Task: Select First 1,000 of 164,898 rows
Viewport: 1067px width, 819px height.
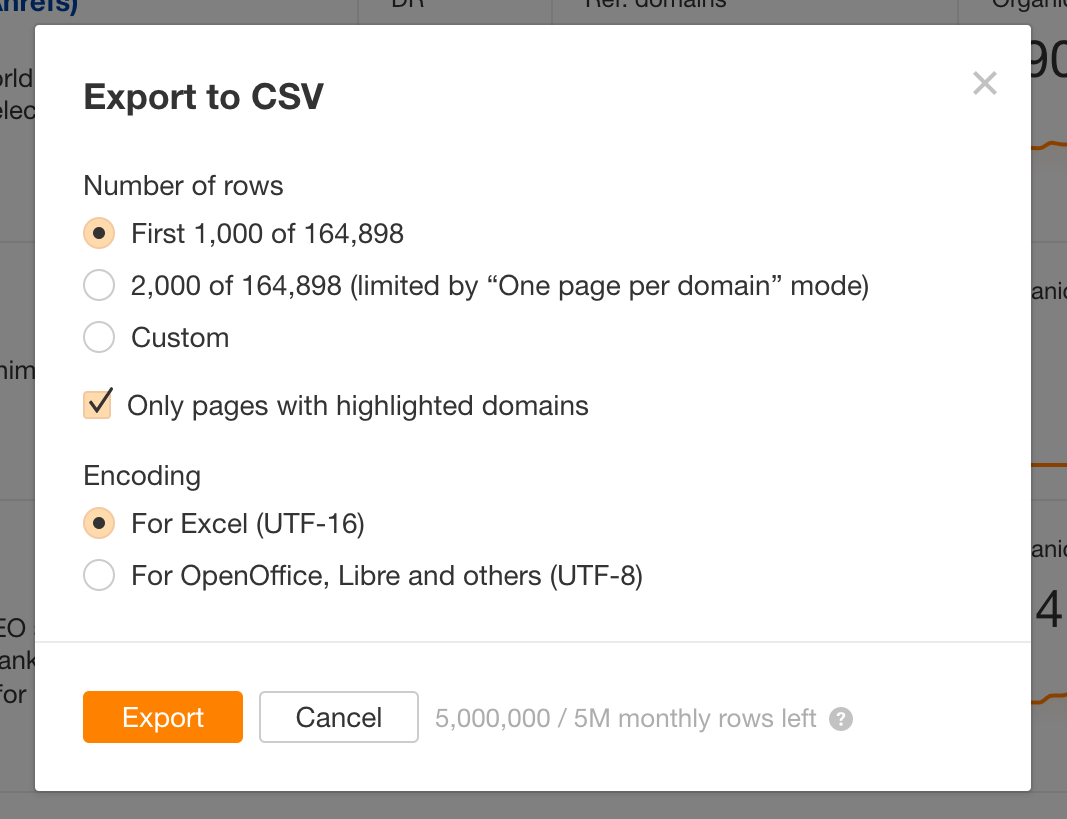Action: click(x=99, y=234)
